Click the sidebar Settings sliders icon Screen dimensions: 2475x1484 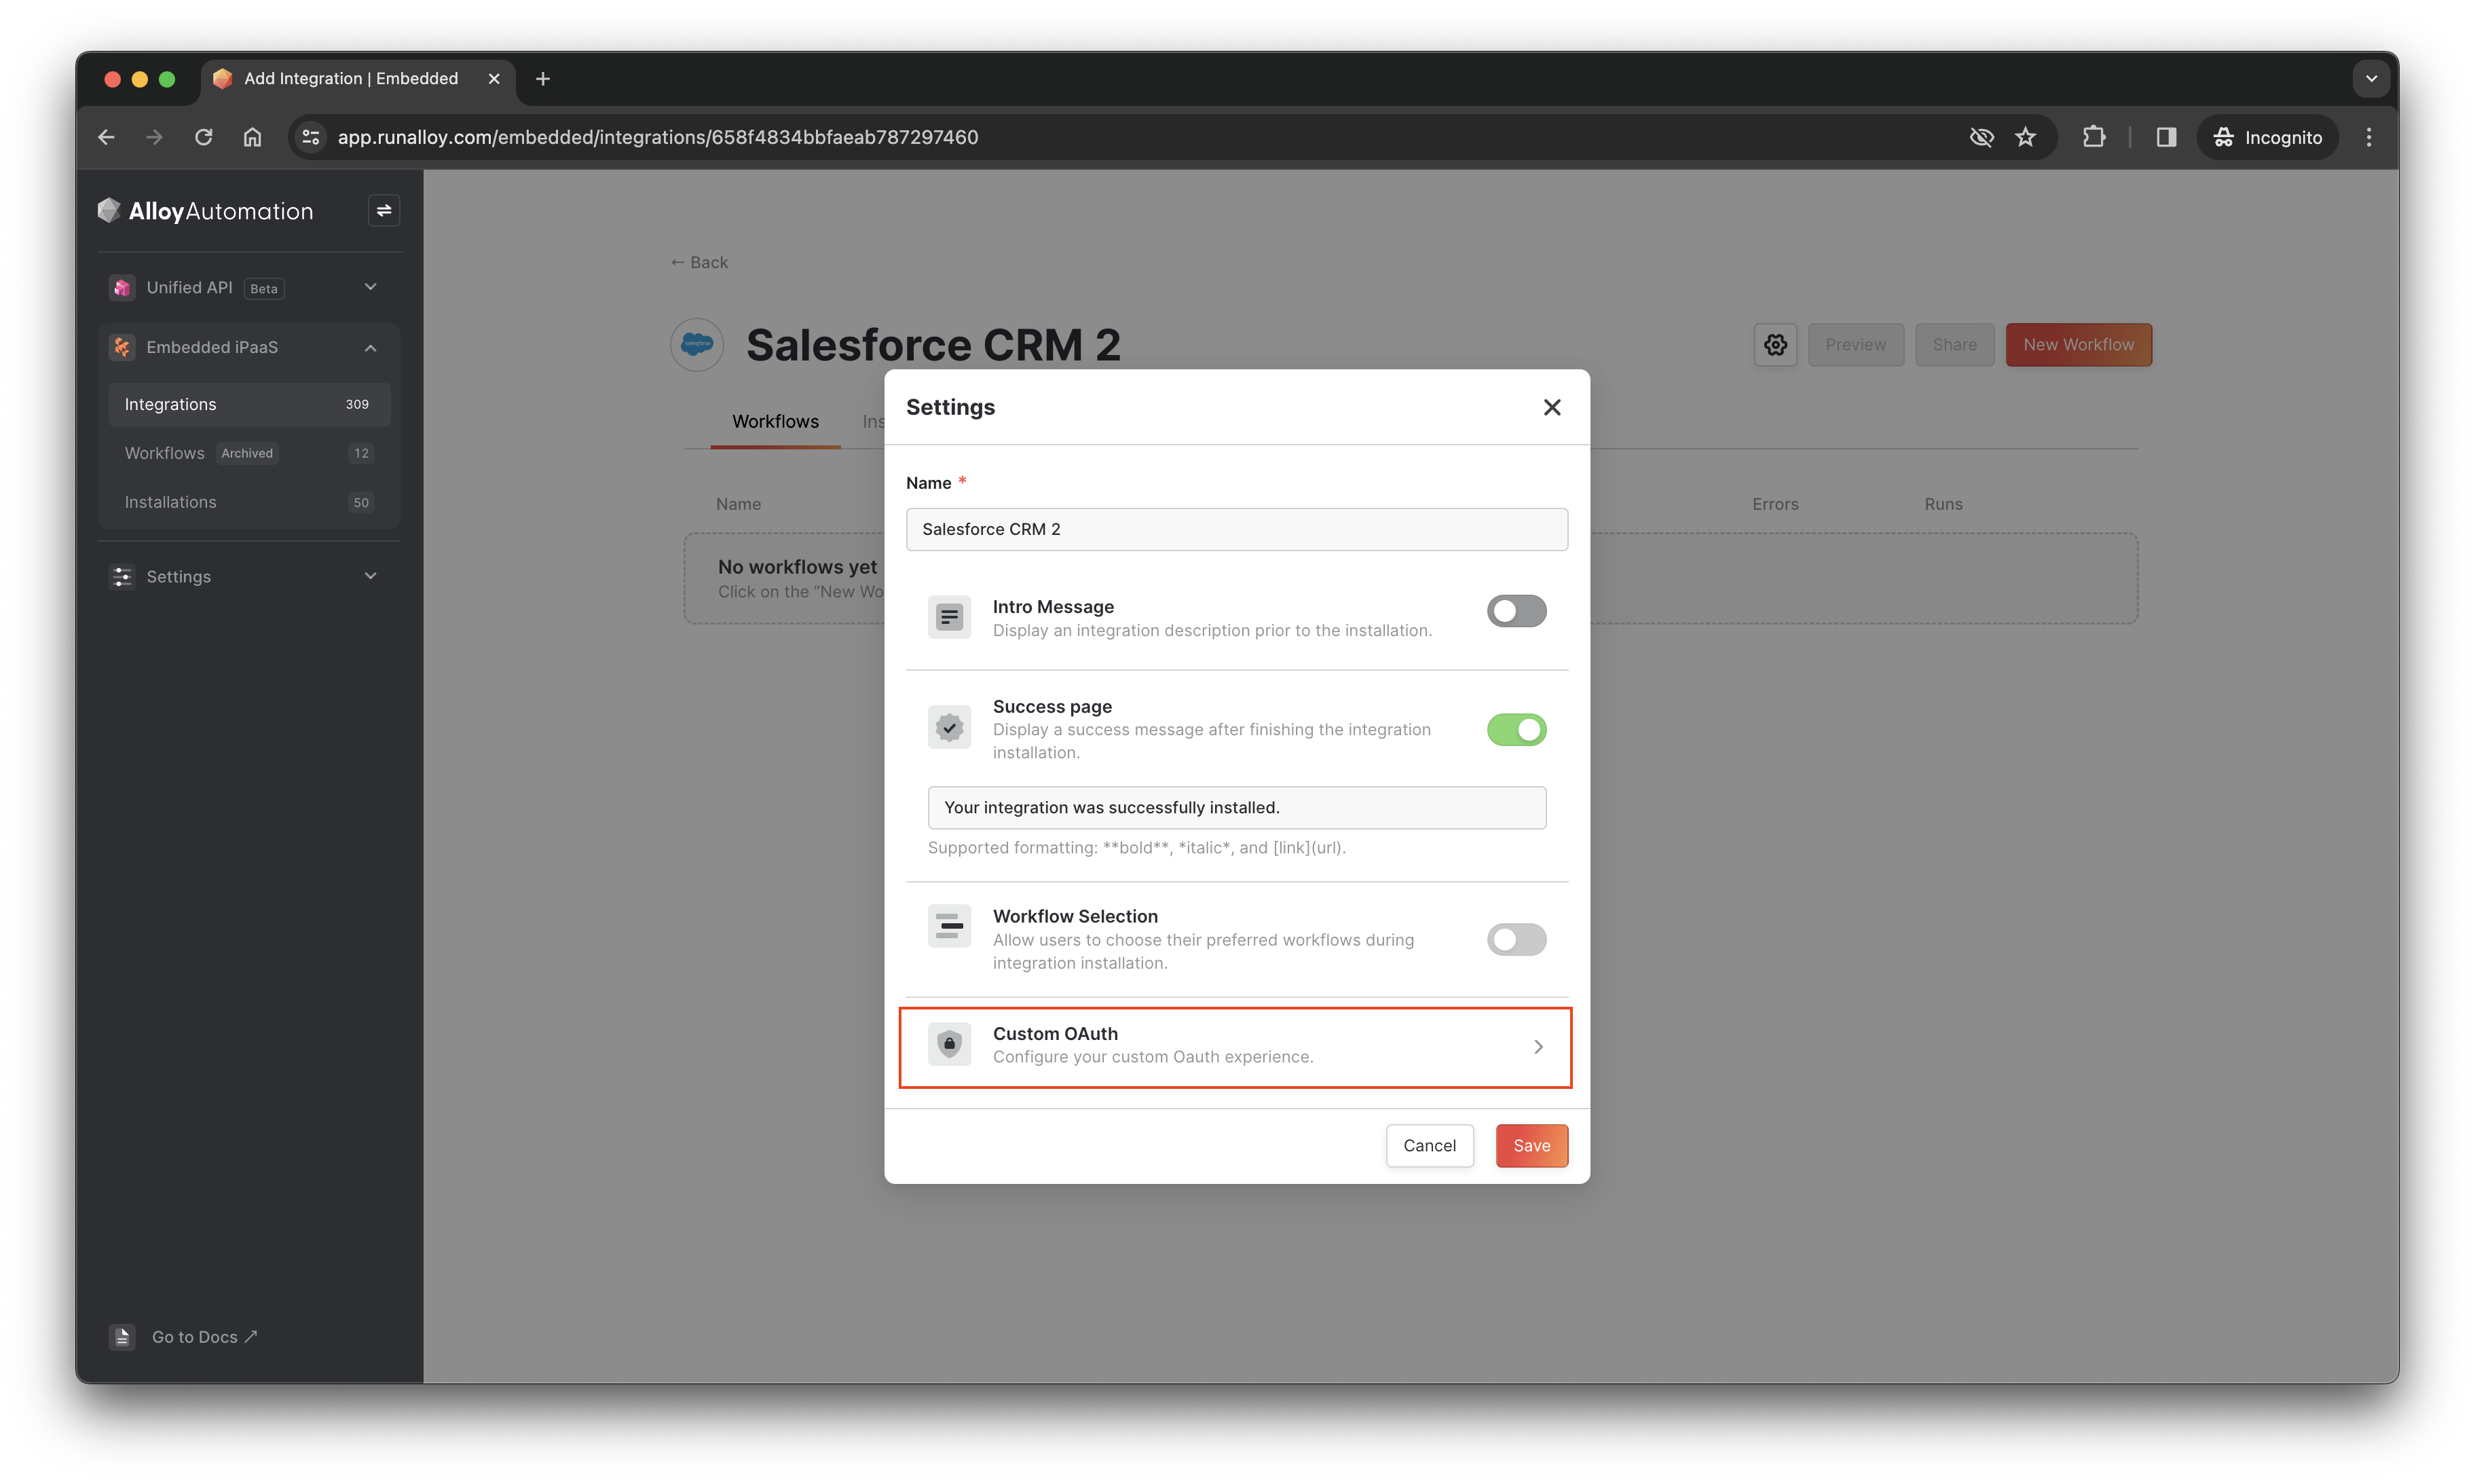pyautogui.click(x=122, y=577)
